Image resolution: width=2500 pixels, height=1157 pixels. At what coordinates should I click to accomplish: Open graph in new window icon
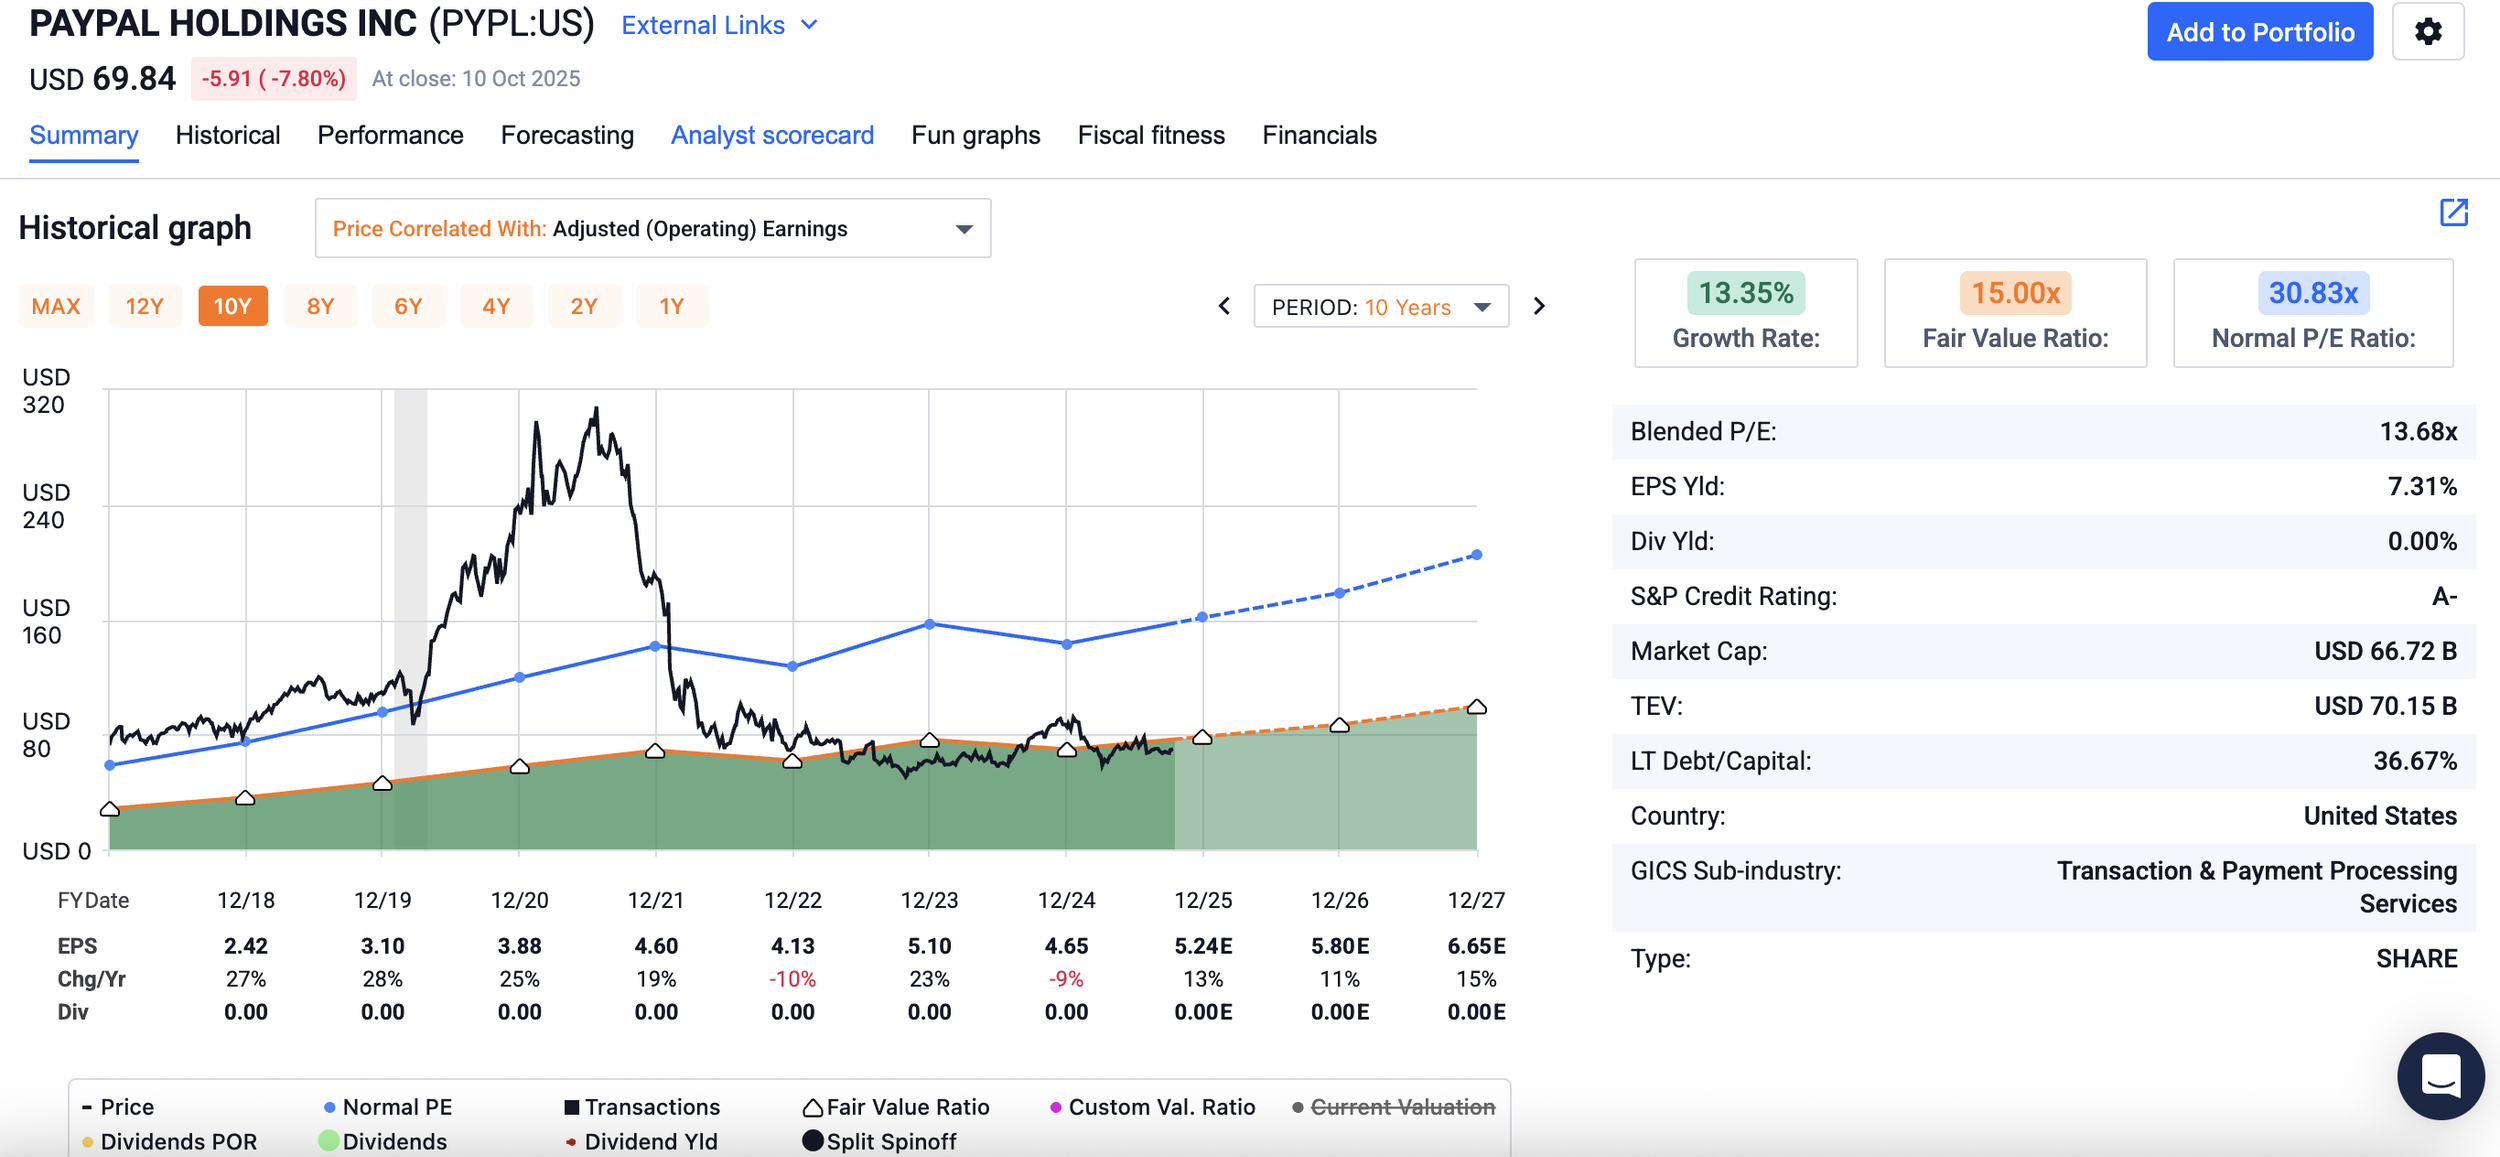point(2453,212)
